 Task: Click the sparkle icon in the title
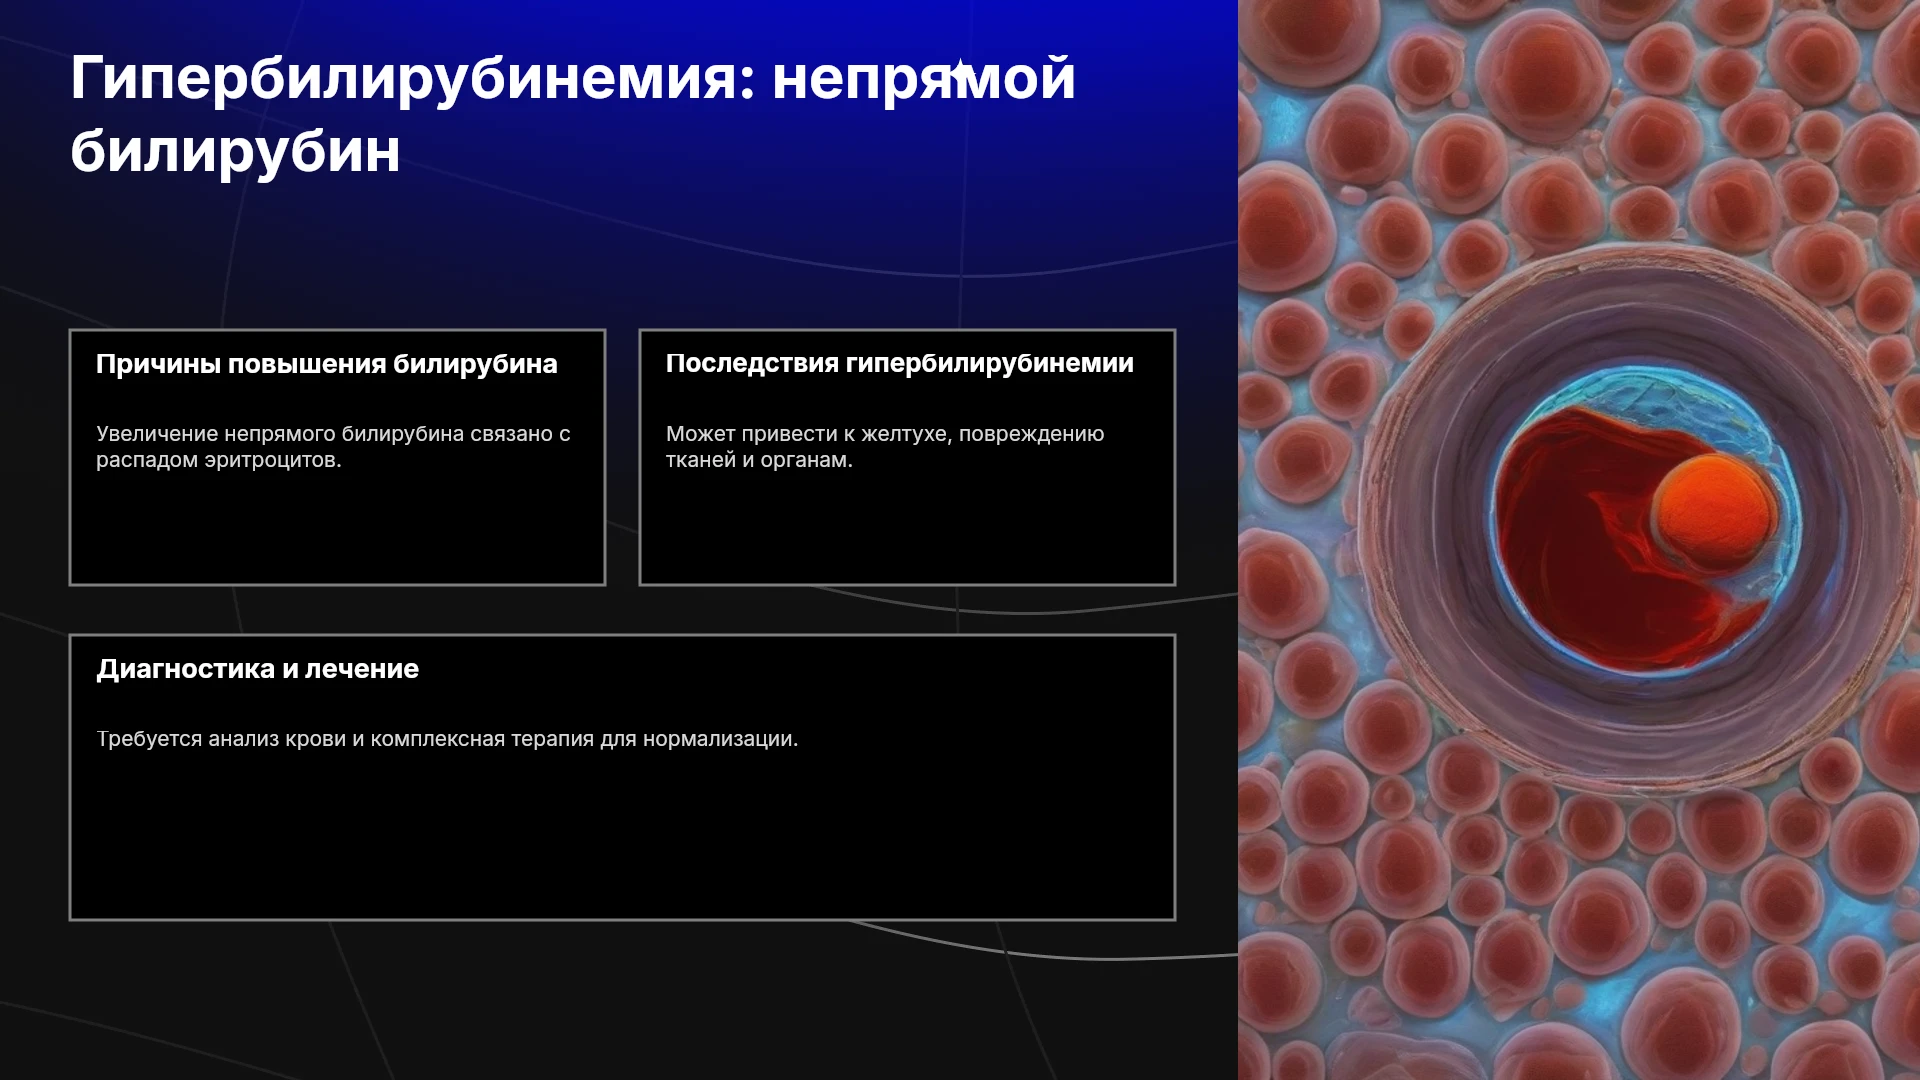coord(959,72)
